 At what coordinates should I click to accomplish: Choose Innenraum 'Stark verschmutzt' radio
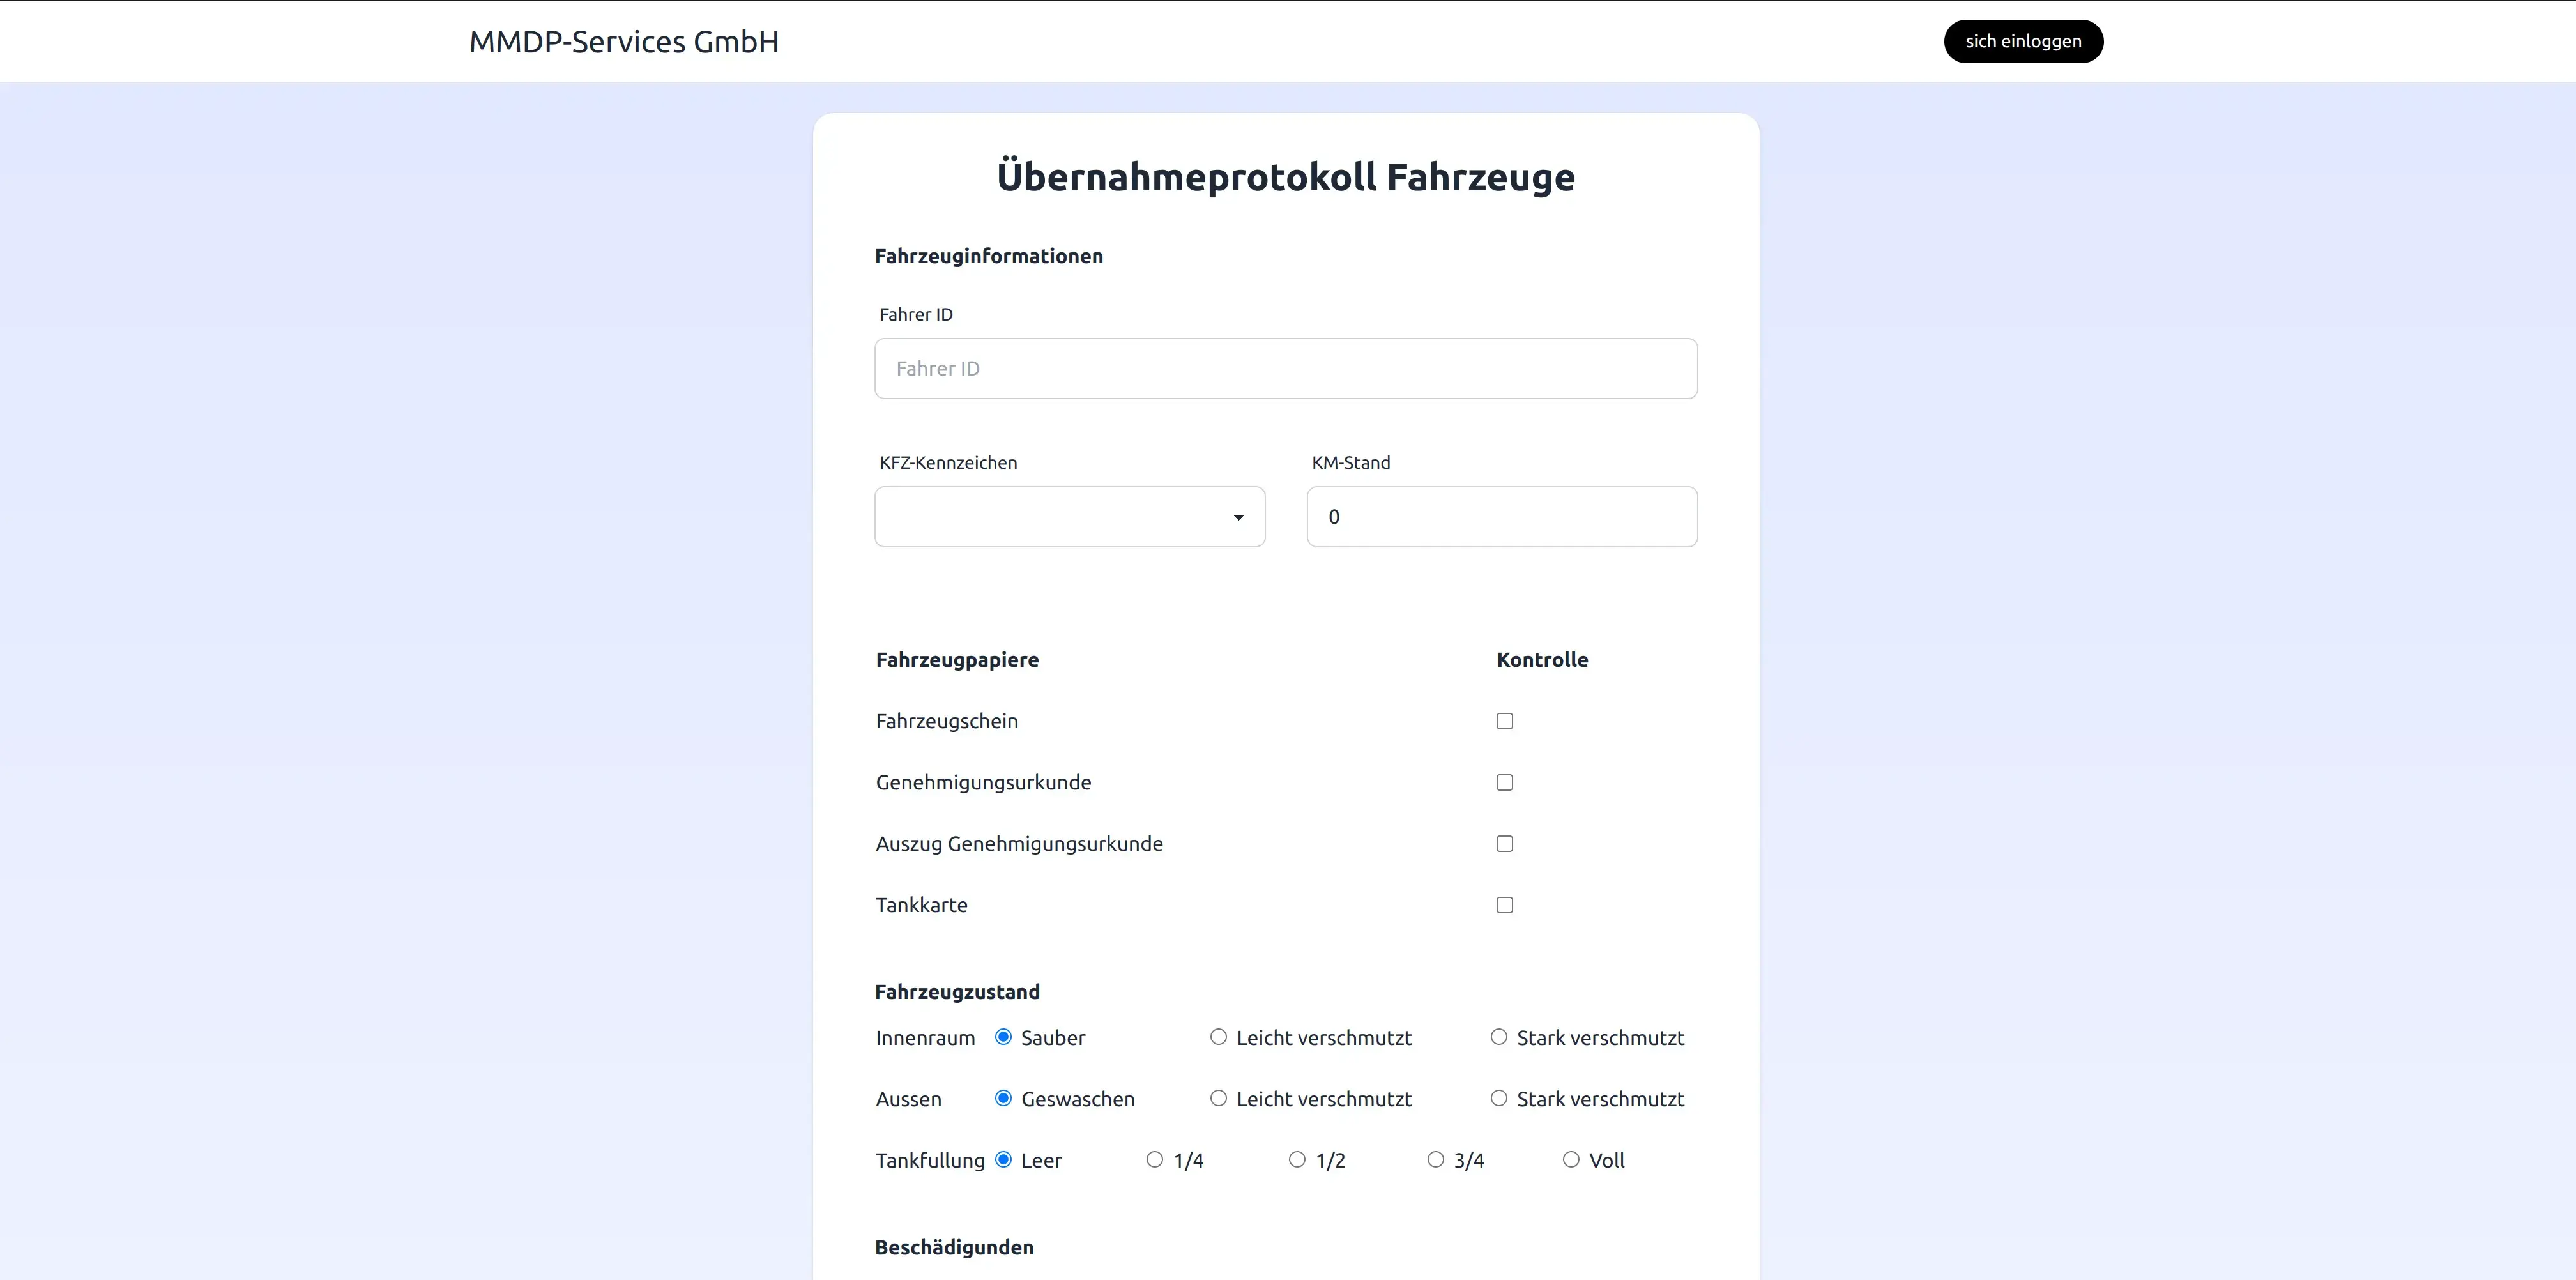pos(1498,1037)
